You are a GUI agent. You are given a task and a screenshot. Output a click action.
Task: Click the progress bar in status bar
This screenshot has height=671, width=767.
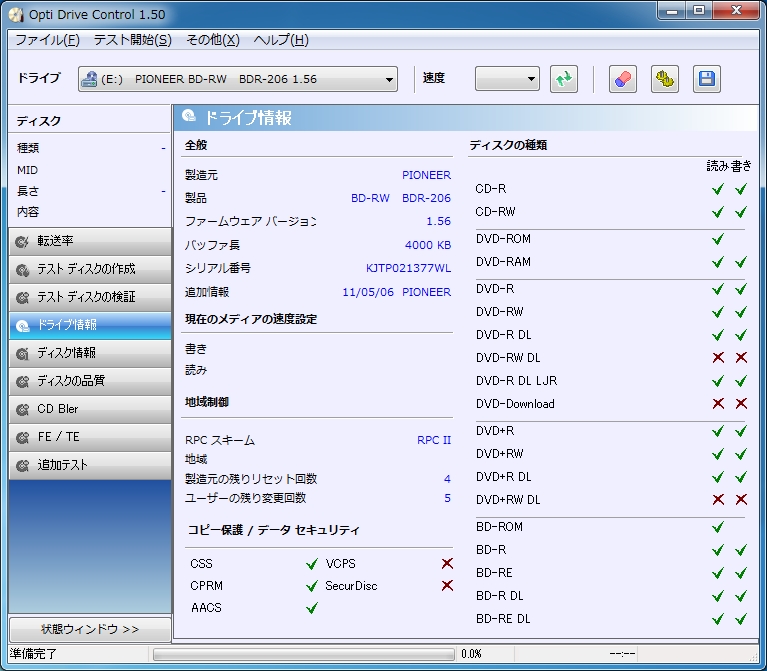303,654
